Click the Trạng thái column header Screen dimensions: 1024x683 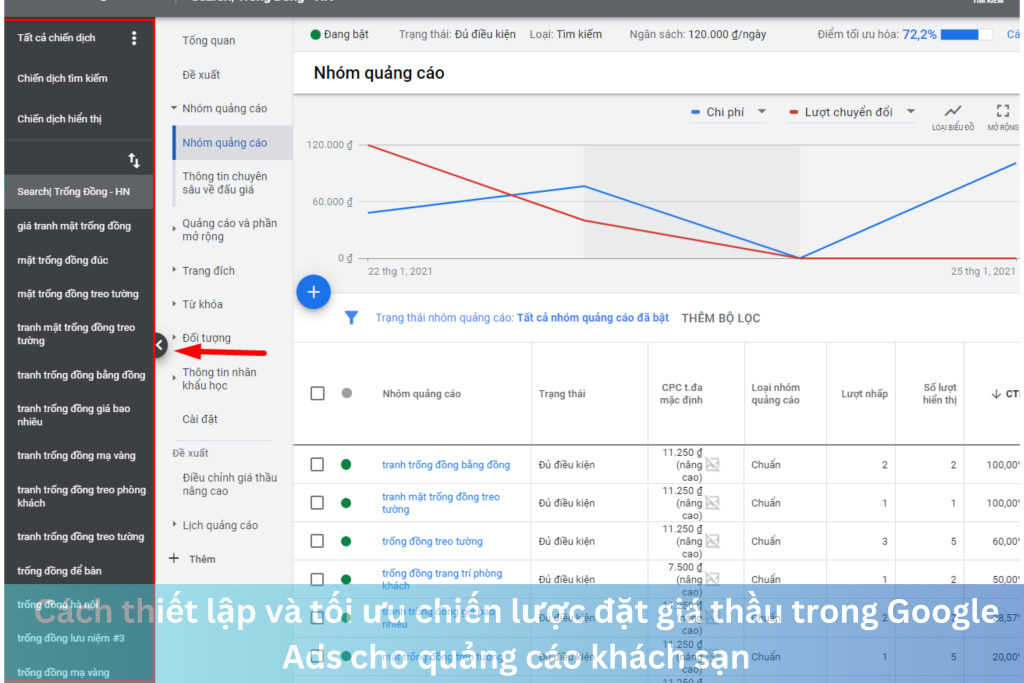(562, 394)
